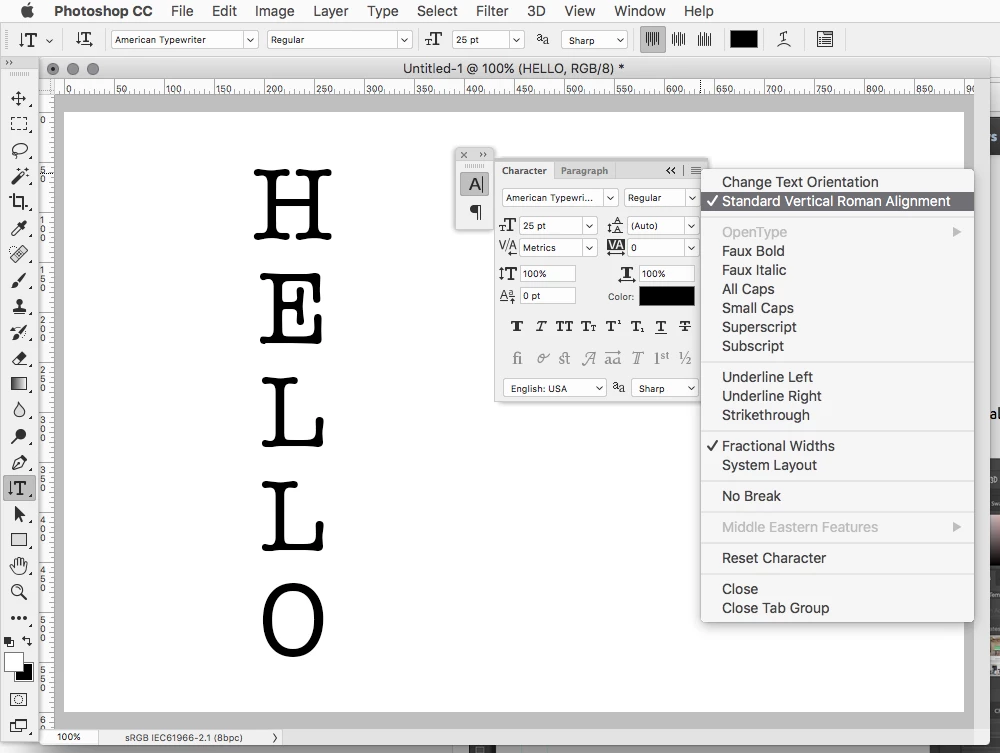Select the History Brush tool
Viewport: 1000px width, 753px height.
click(18, 332)
